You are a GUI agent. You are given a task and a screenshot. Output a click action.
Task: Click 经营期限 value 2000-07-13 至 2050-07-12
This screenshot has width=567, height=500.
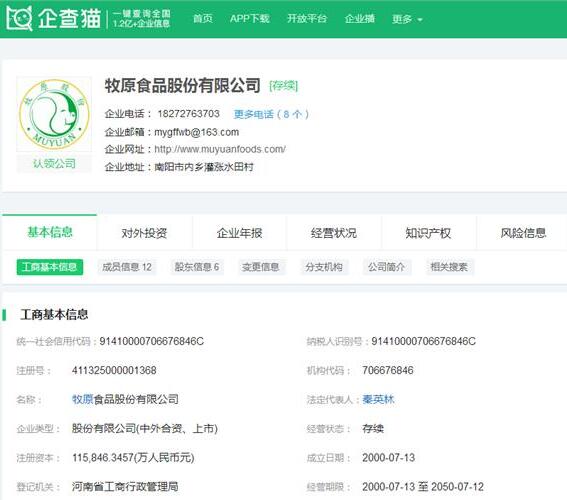[x=423, y=487]
